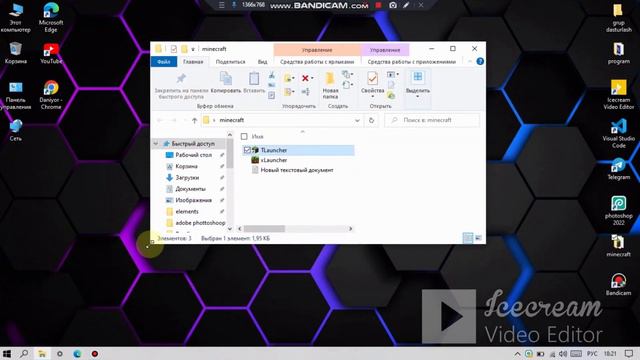Open Microsoft Edge desktop shortcut

[x=51, y=18]
